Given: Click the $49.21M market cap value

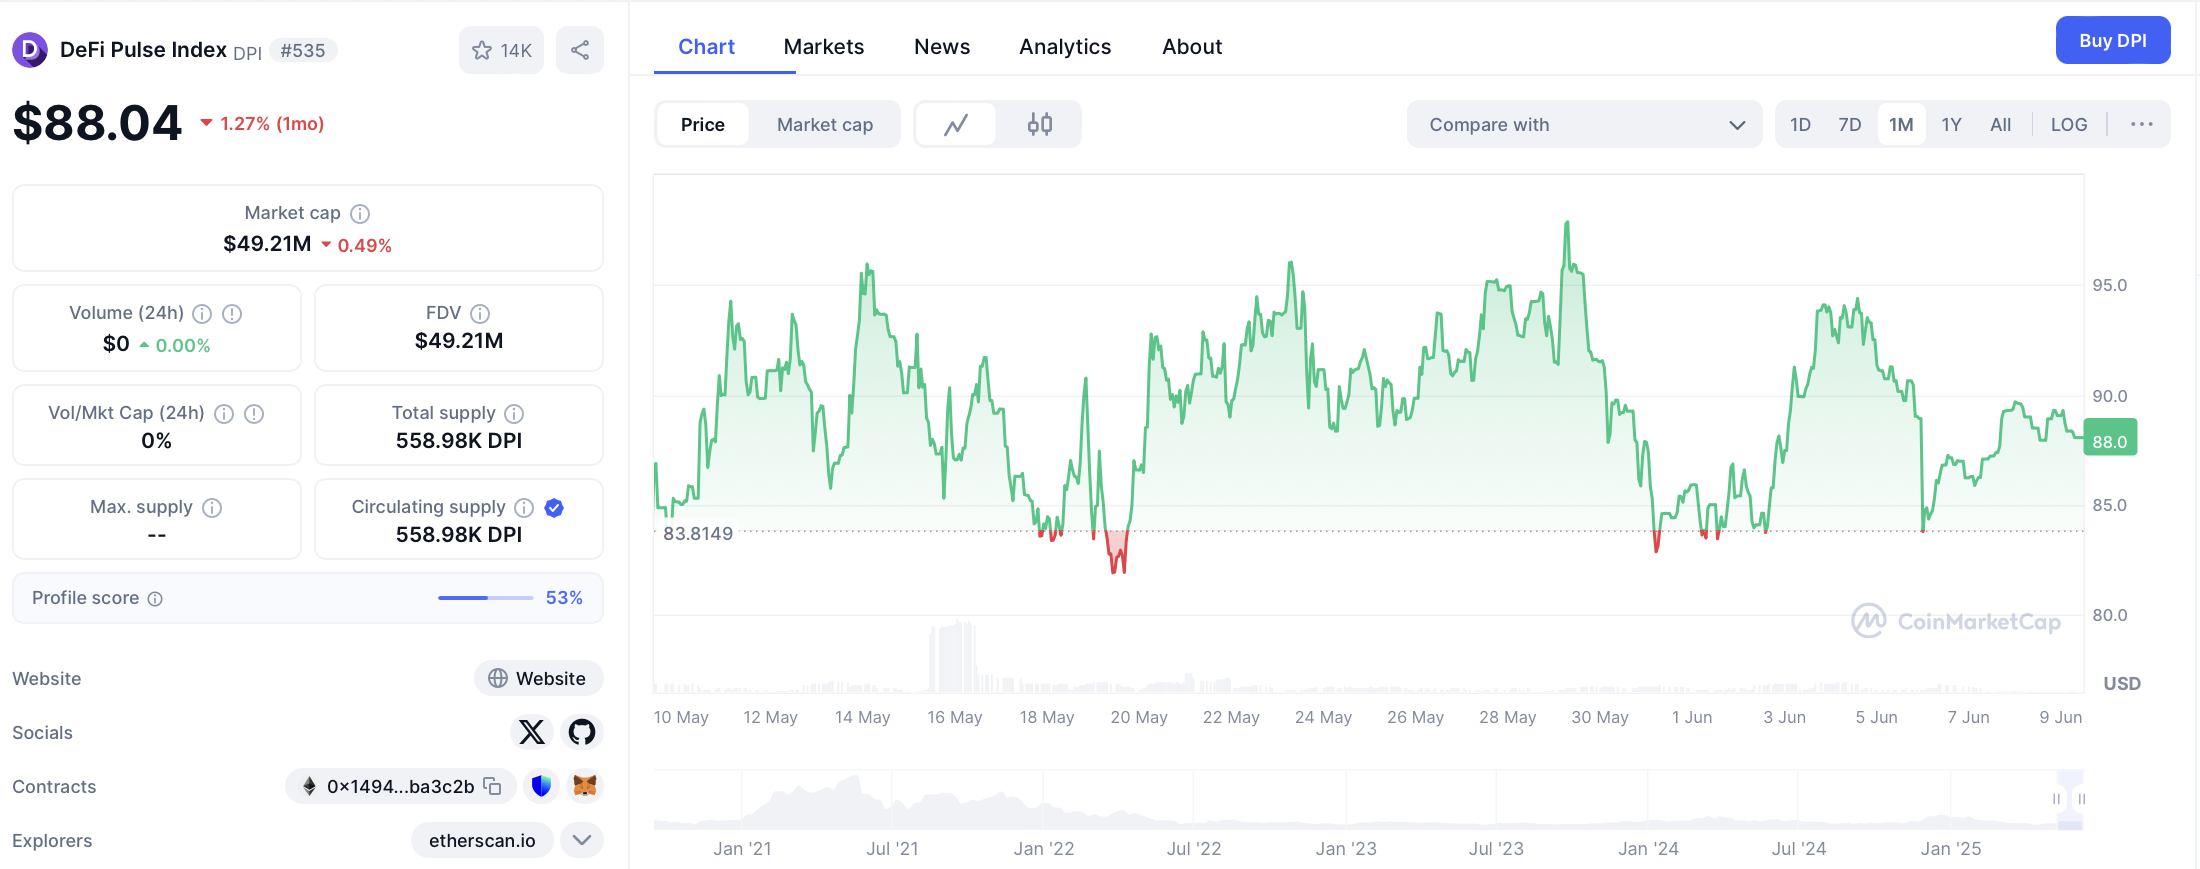Looking at the screenshot, I should click(x=267, y=244).
